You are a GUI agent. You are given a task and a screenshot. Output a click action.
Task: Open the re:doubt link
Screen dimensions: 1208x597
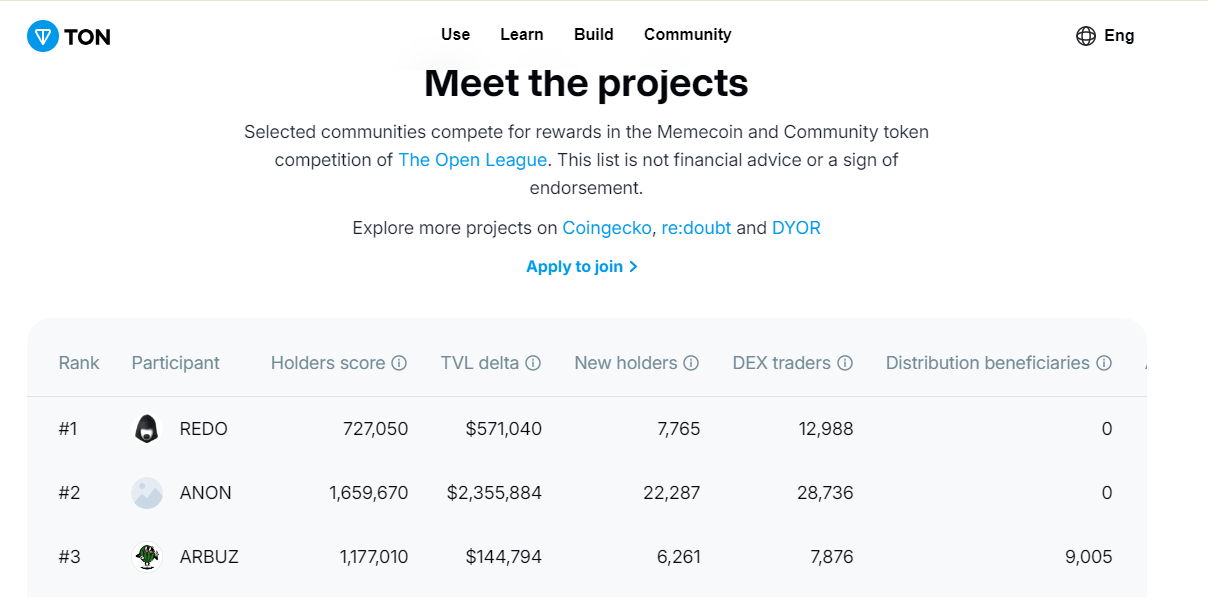click(697, 228)
